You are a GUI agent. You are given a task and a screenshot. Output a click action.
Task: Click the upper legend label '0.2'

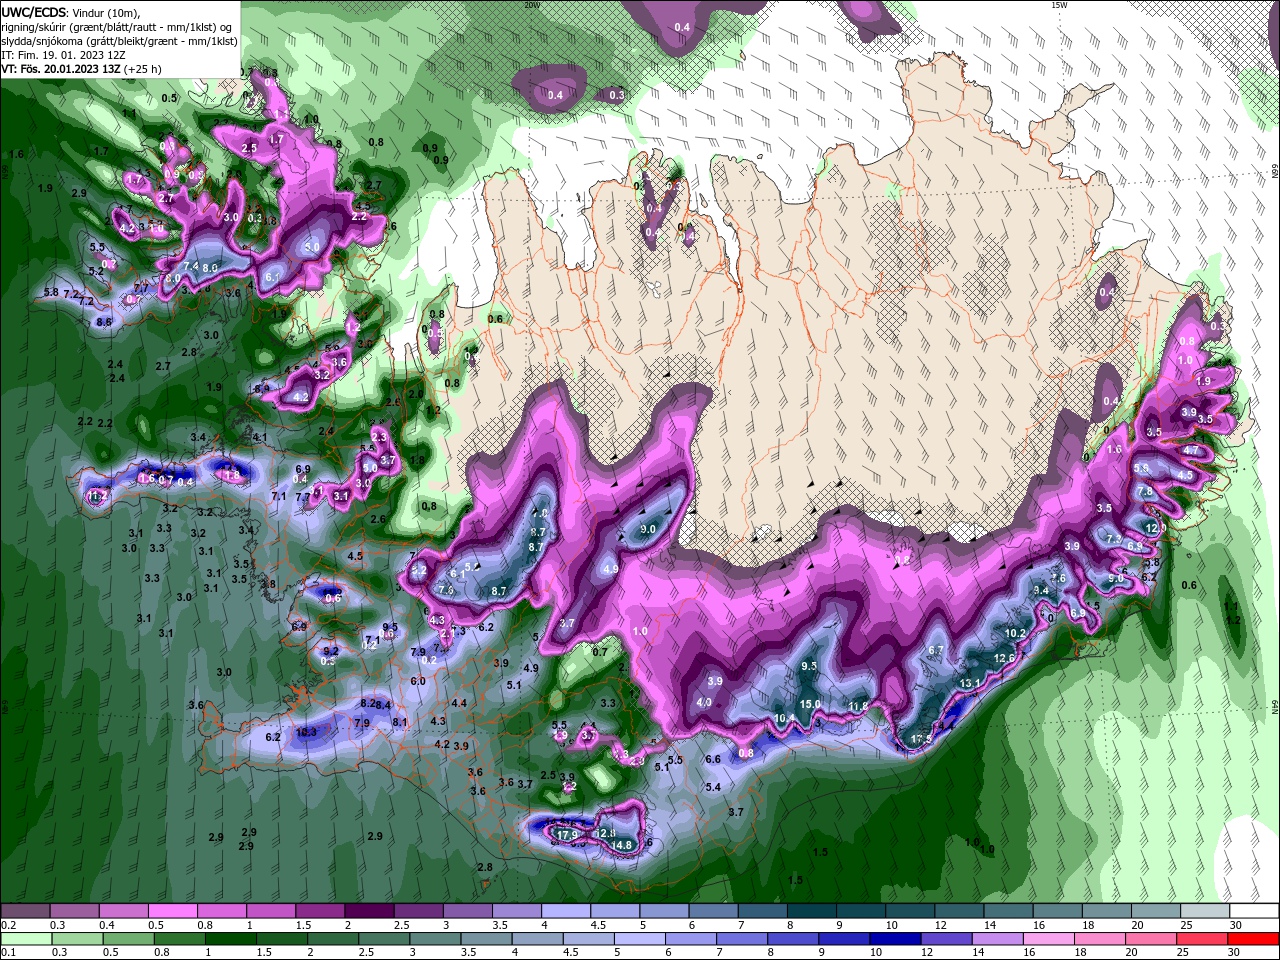pos(8,926)
